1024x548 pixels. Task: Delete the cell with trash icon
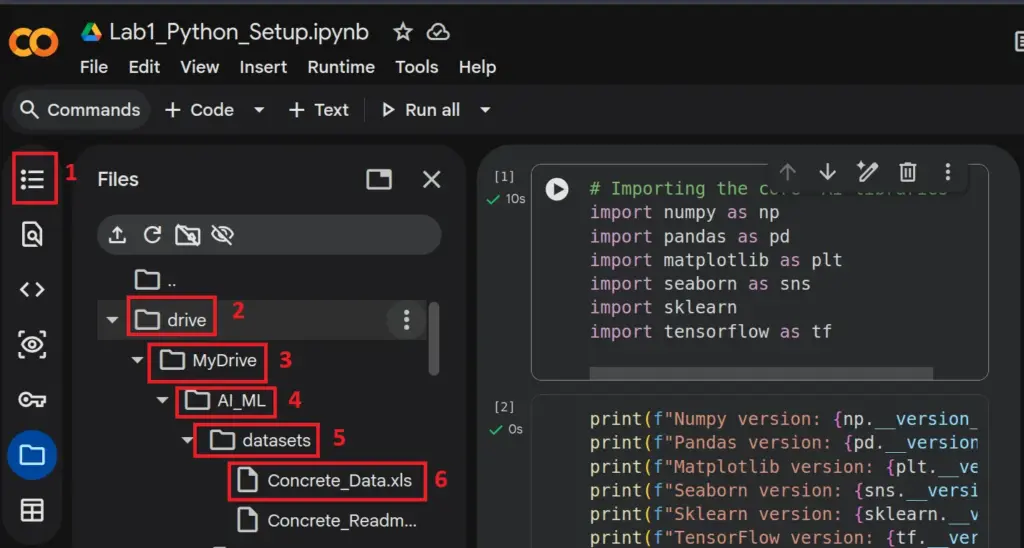tap(908, 172)
